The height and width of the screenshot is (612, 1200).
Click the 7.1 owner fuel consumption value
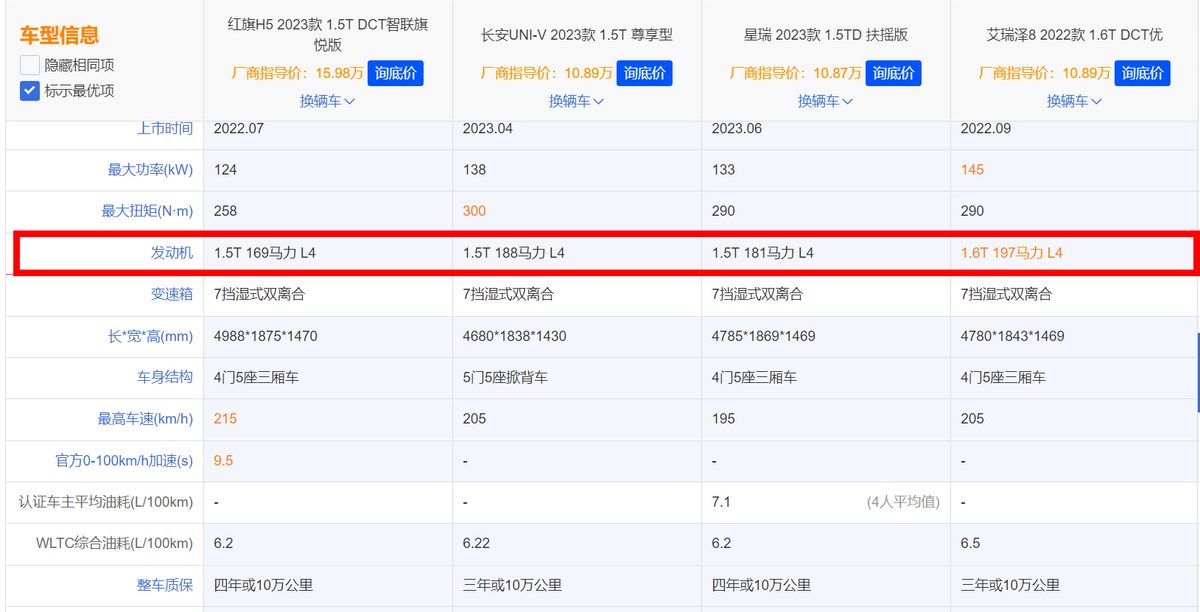(720, 502)
